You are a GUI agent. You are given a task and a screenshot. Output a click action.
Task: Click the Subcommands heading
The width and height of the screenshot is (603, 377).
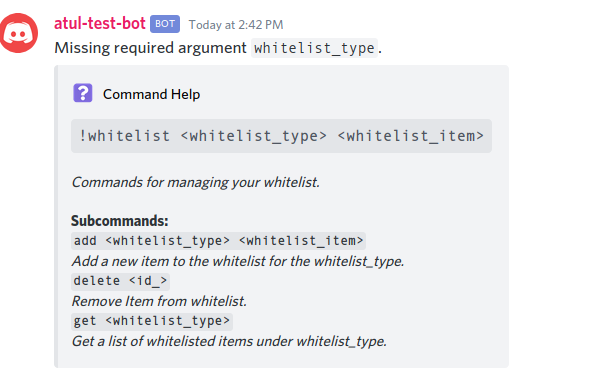coord(120,221)
